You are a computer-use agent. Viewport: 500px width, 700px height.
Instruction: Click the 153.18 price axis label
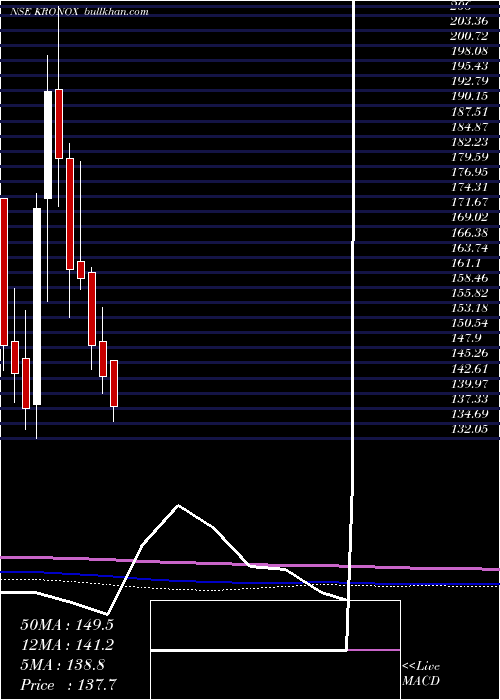pyautogui.click(x=471, y=308)
